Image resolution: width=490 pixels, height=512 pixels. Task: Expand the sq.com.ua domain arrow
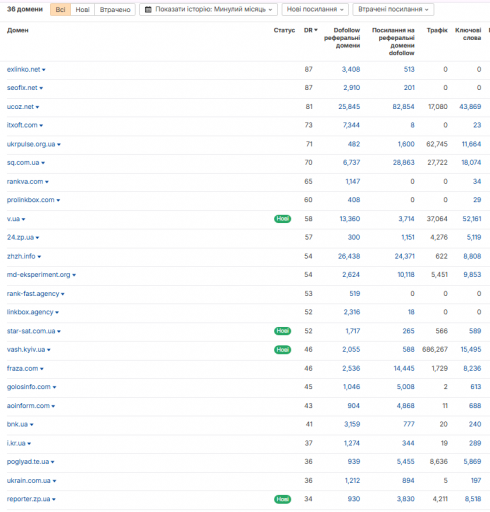43,163
